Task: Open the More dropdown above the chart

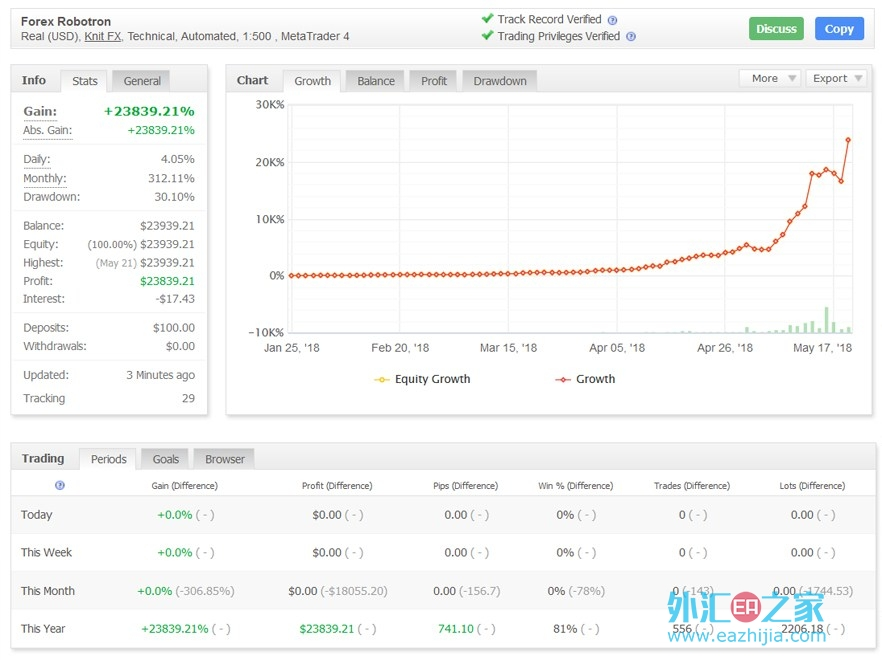Action: 769,78
